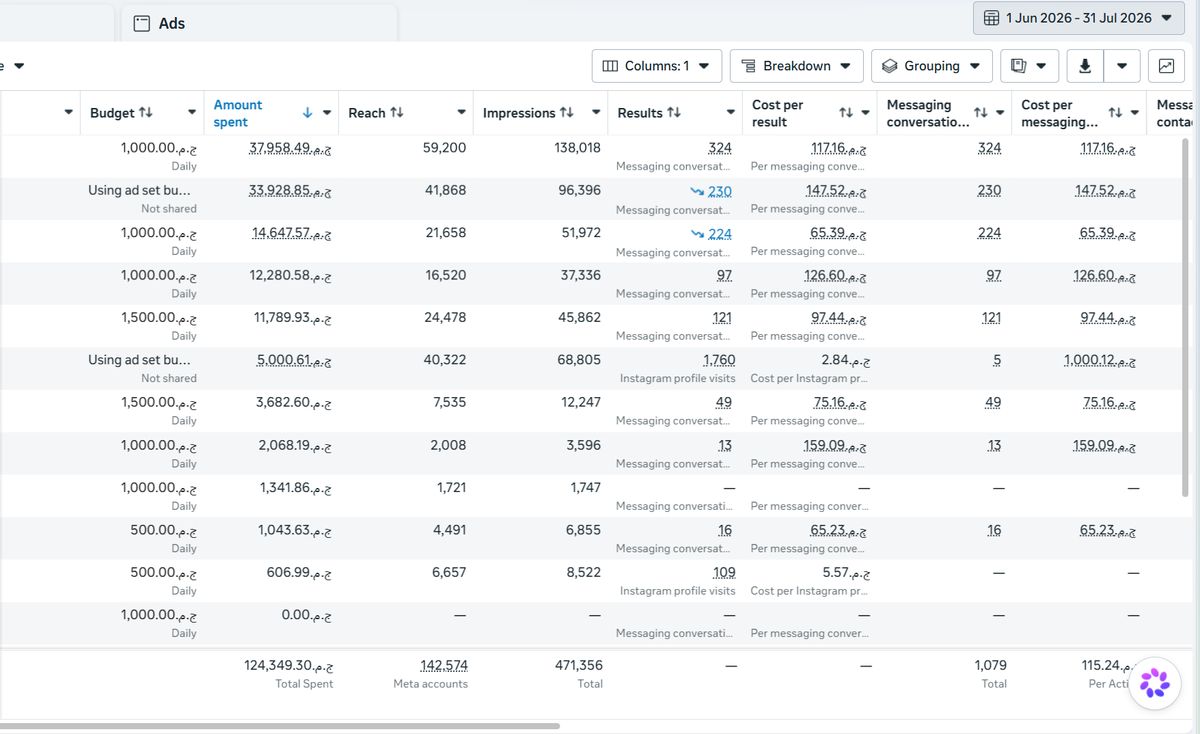The image size is (1200, 734).
Task: Click the results value 121
Action: click(721, 318)
